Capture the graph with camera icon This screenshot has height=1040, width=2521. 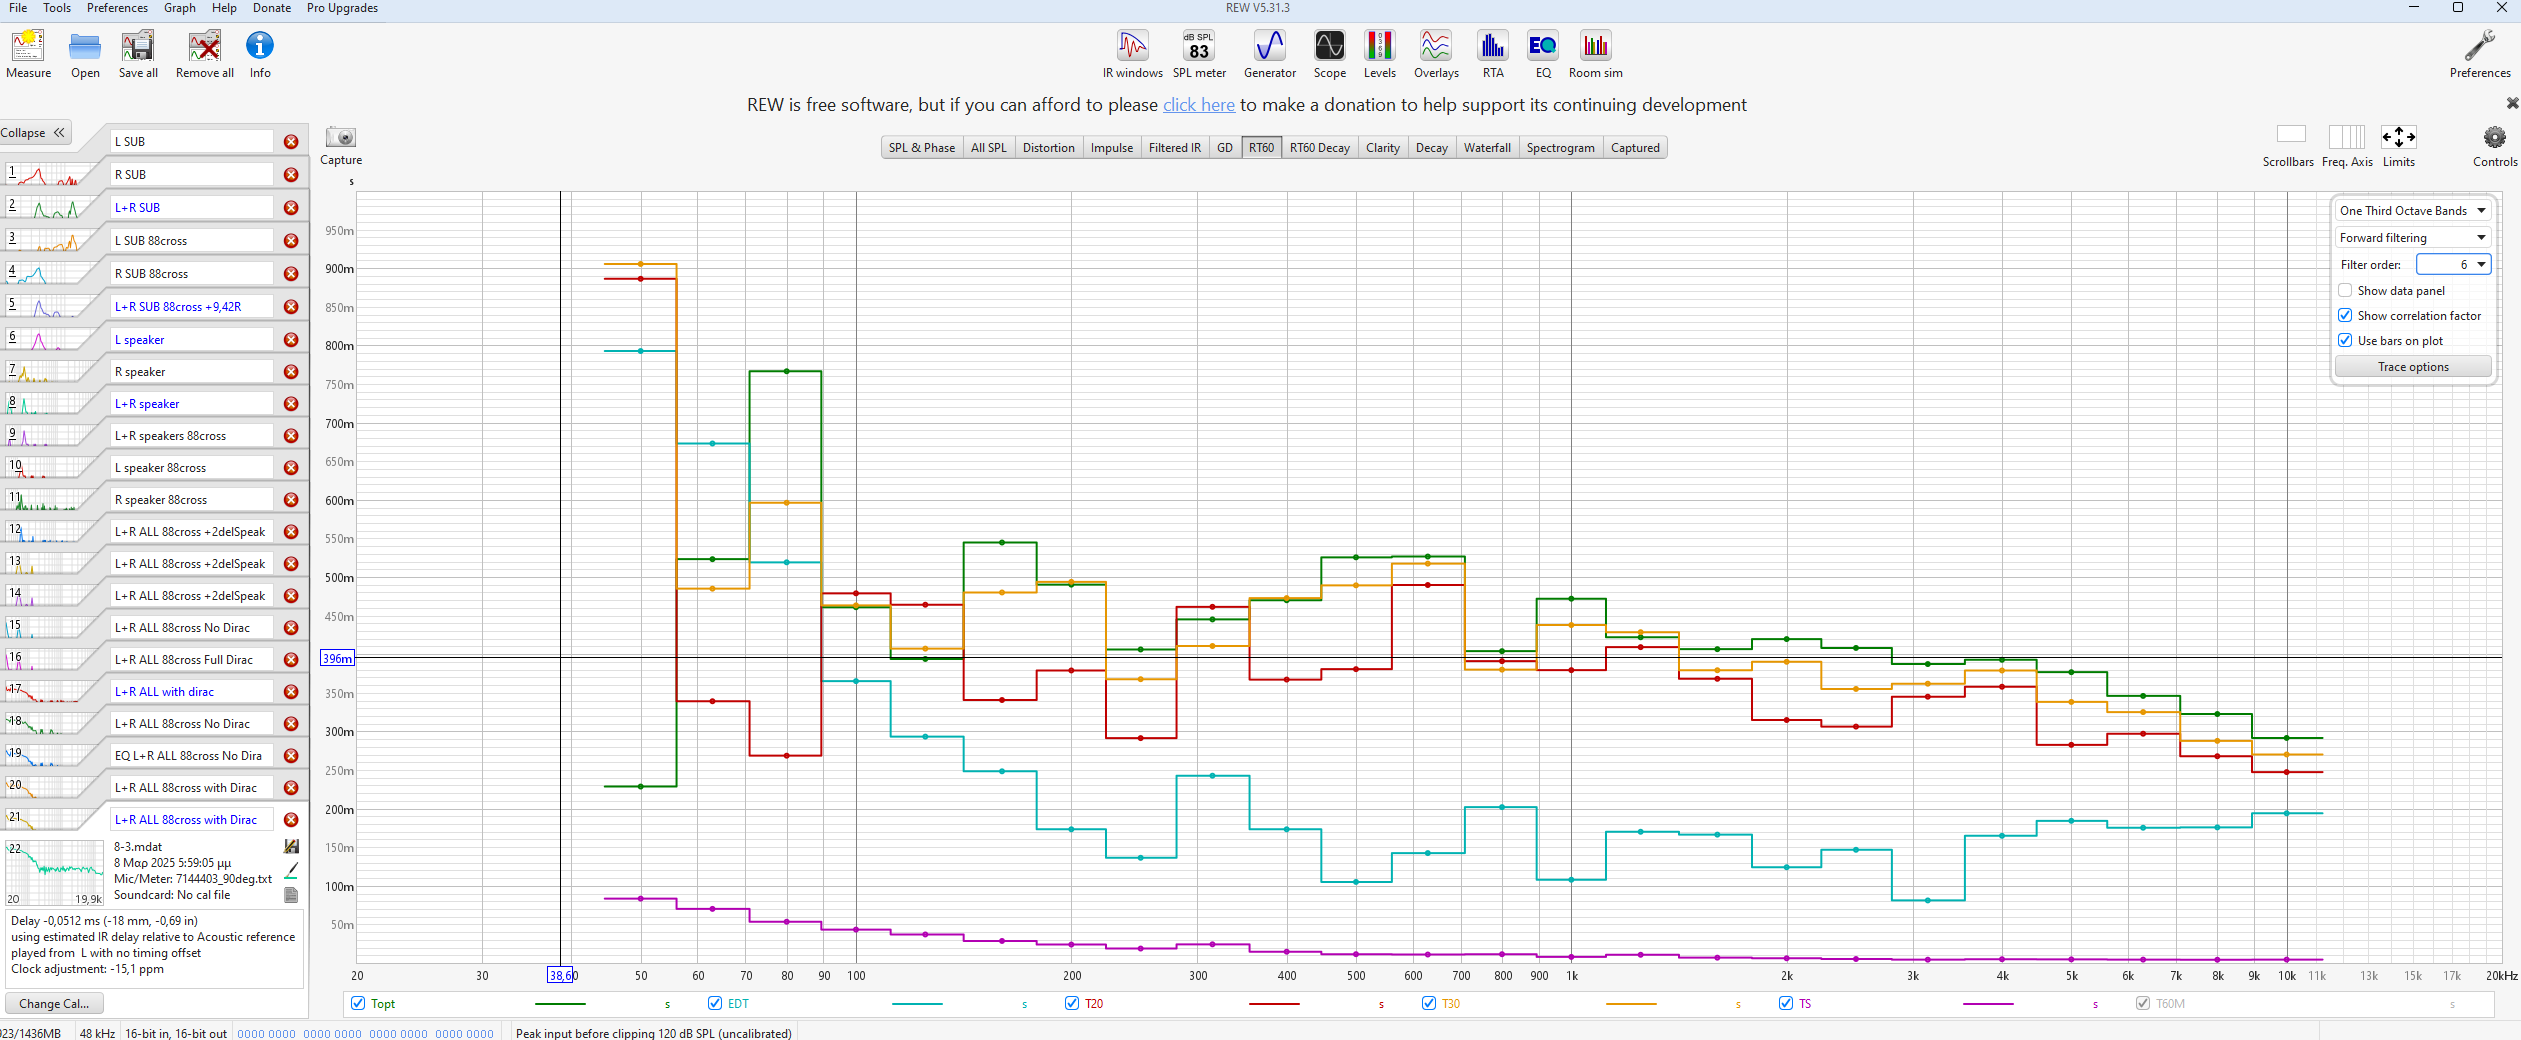341,138
